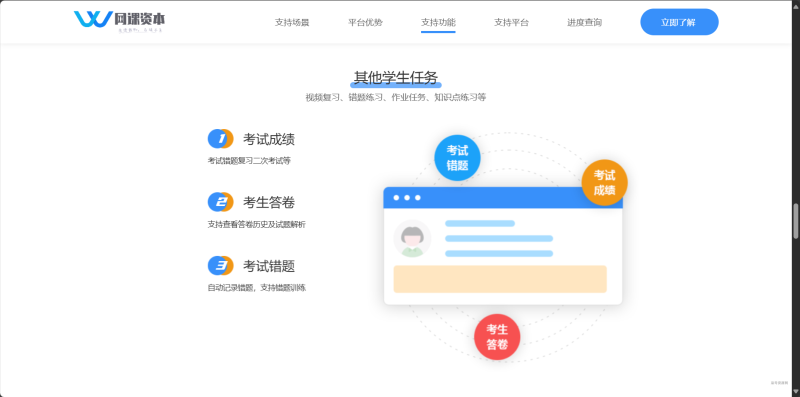This screenshot has height=397, width=800.
Task: Select the 考试成绩 list heading
Action: [269, 139]
